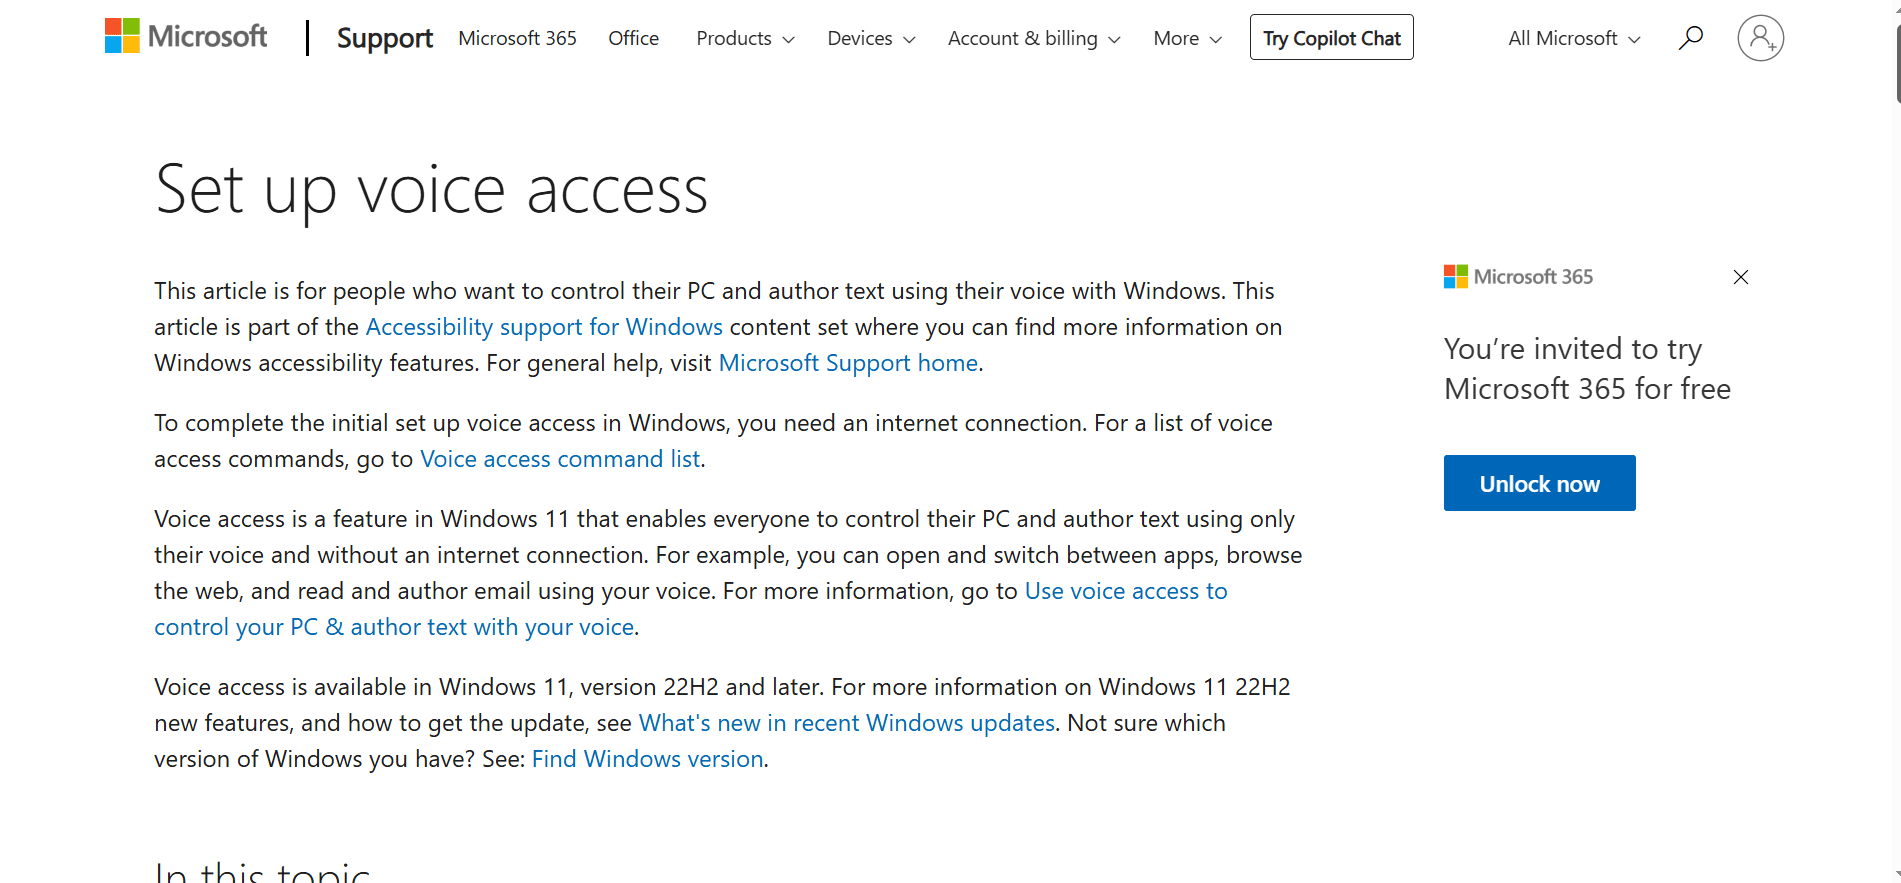Dismiss the Microsoft 365 promo with the X

click(1740, 277)
